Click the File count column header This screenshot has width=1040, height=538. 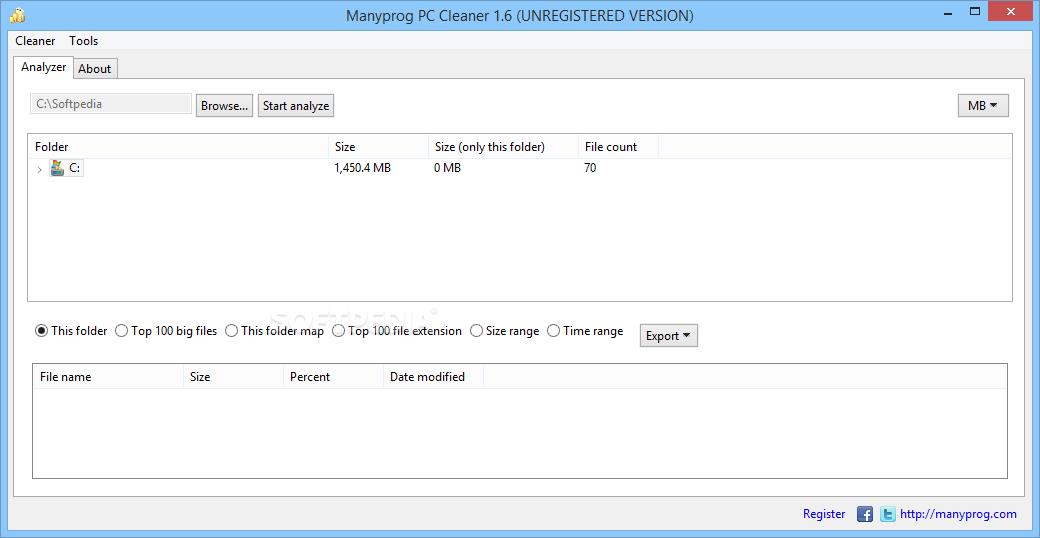(618, 147)
